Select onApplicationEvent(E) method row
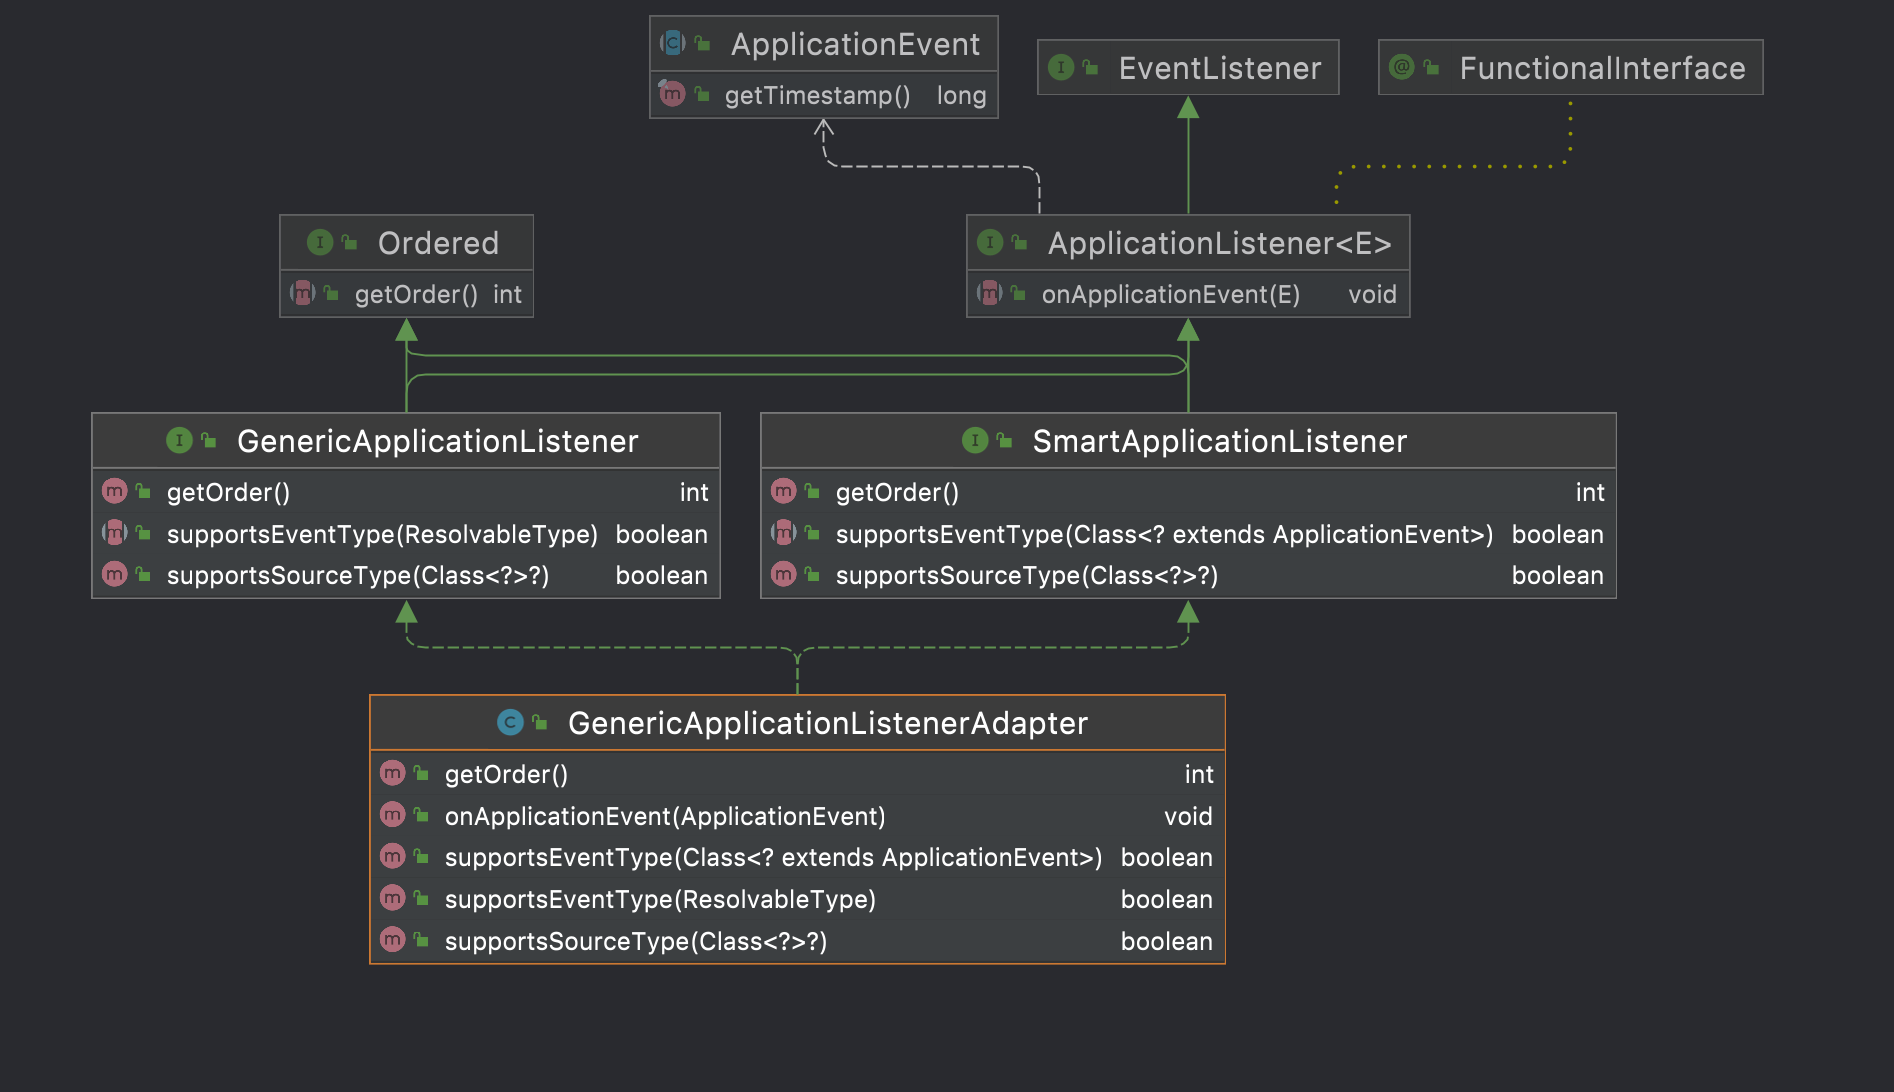The width and height of the screenshot is (1894, 1092). point(1170,294)
